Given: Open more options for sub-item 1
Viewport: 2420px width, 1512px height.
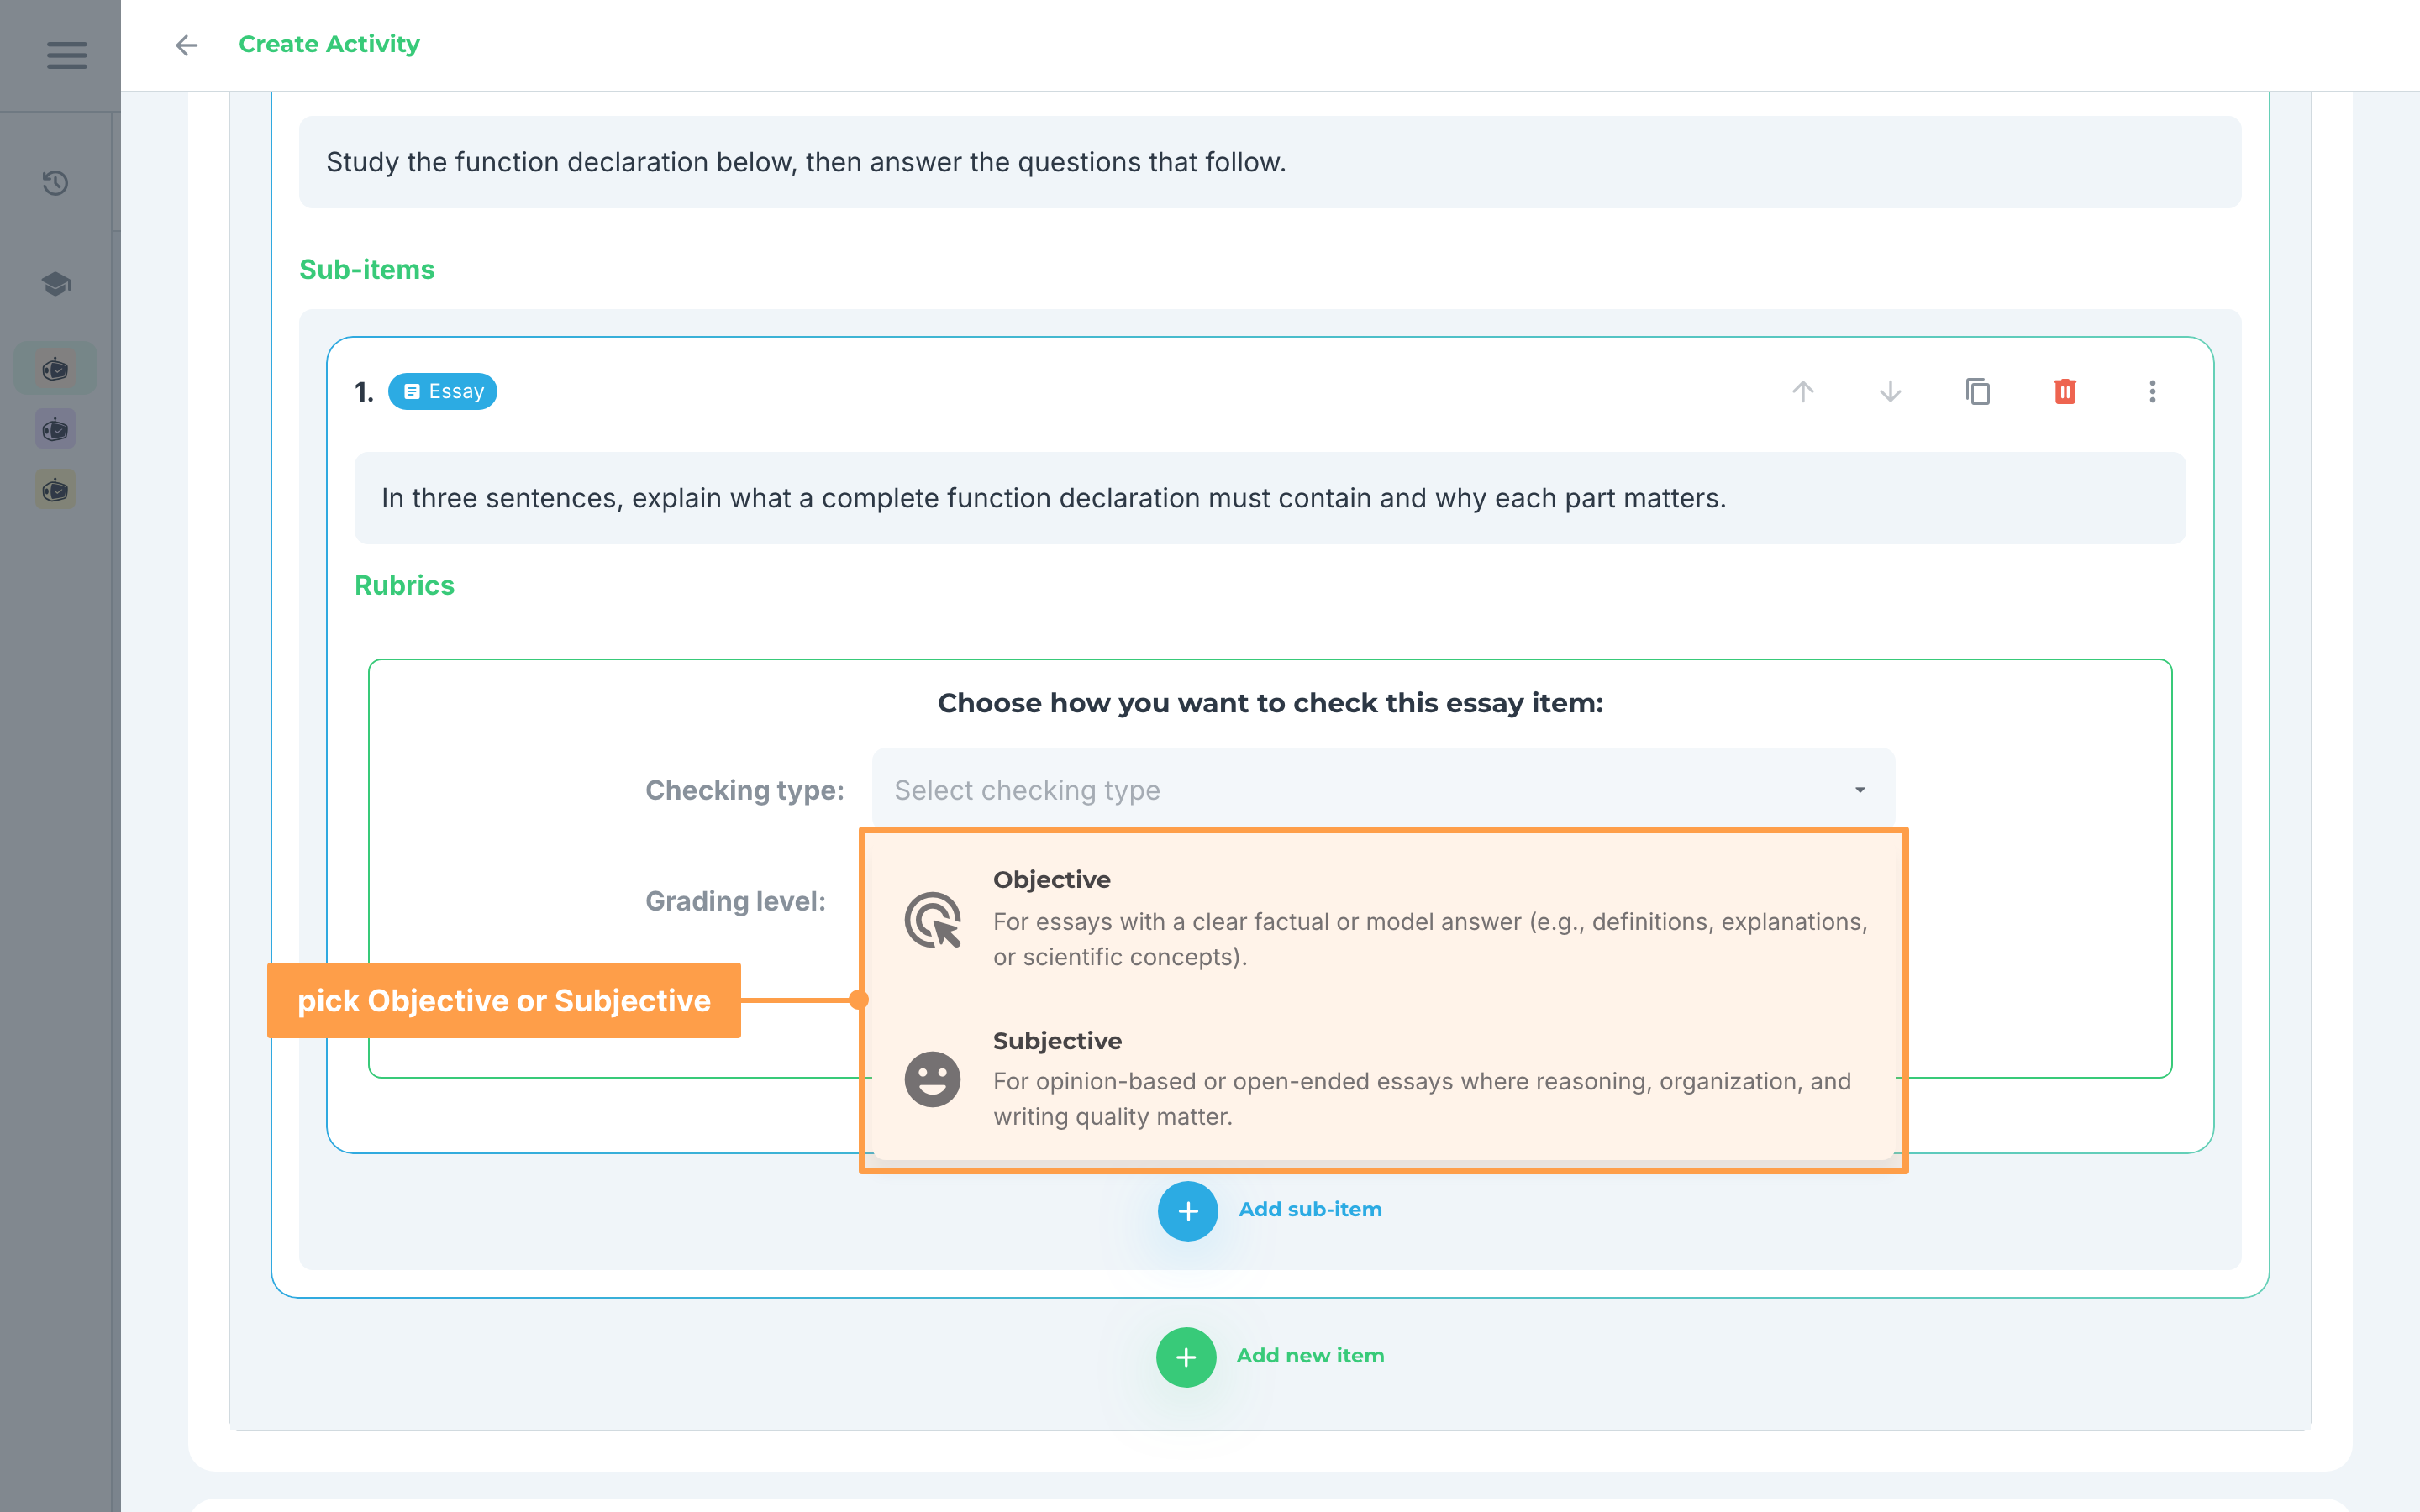Looking at the screenshot, I should (2153, 391).
